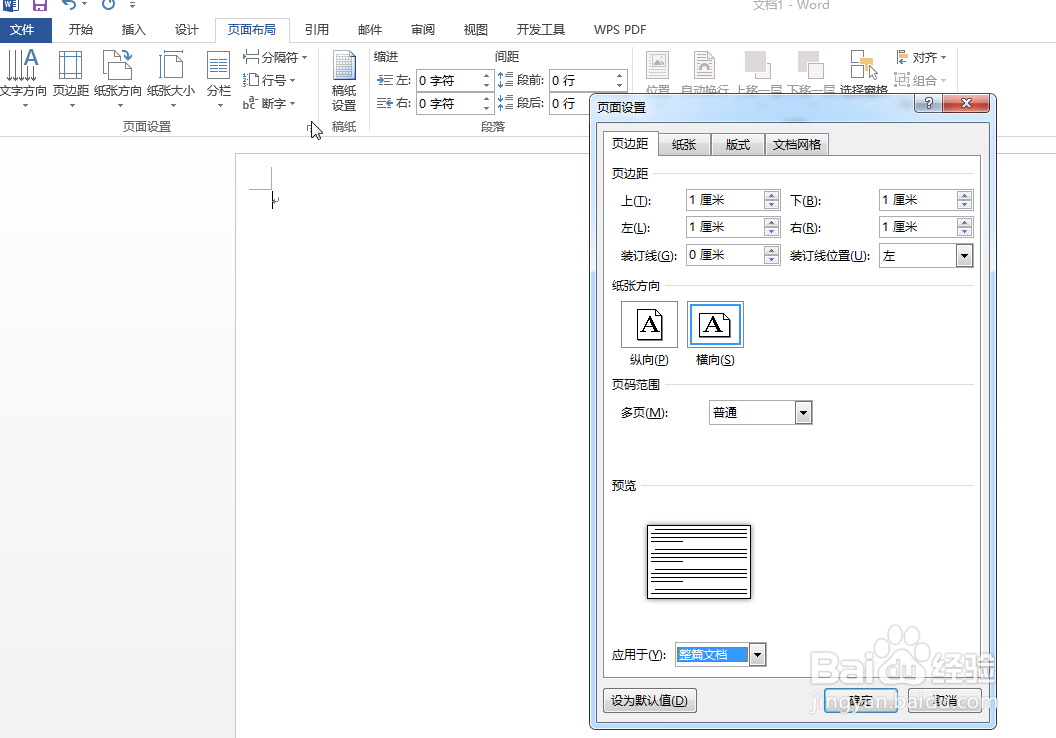Switch to the 开始 Home ribbon tab
The image size is (1056, 738).
pyautogui.click(x=81, y=30)
